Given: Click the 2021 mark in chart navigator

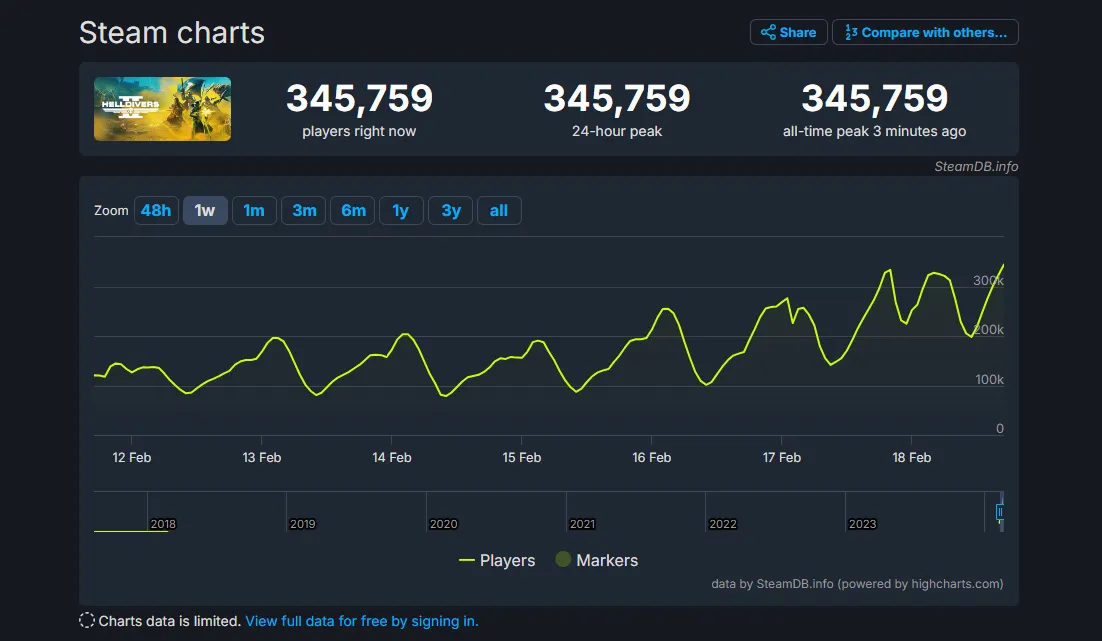Looking at the screenshot, I should [x=583, y=524].
